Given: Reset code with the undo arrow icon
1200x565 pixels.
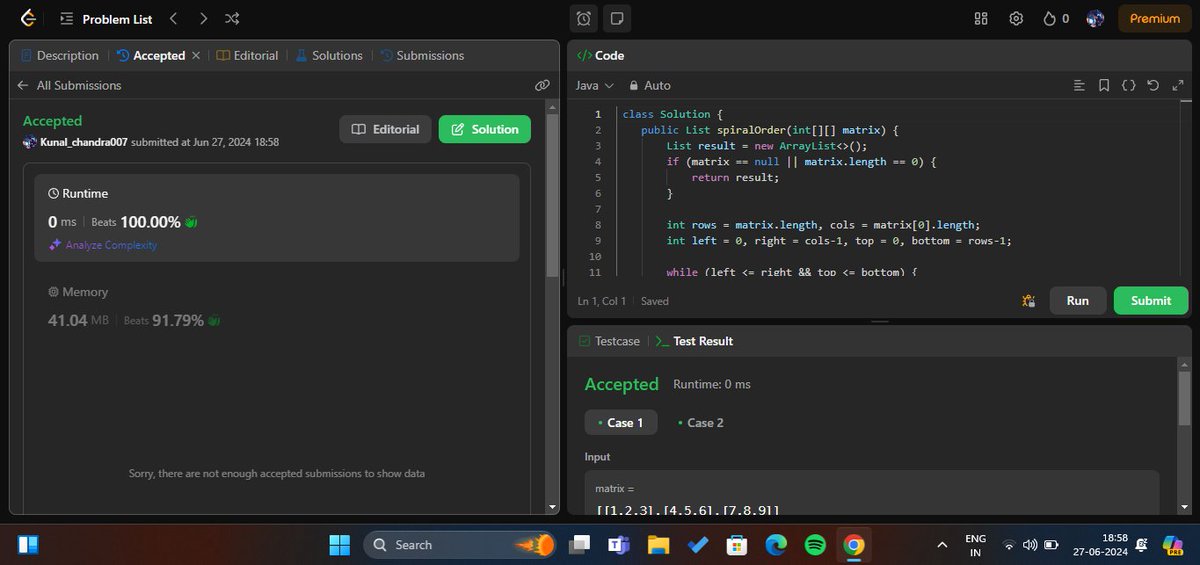Looking at the screenshot, I should [1153, 86].
